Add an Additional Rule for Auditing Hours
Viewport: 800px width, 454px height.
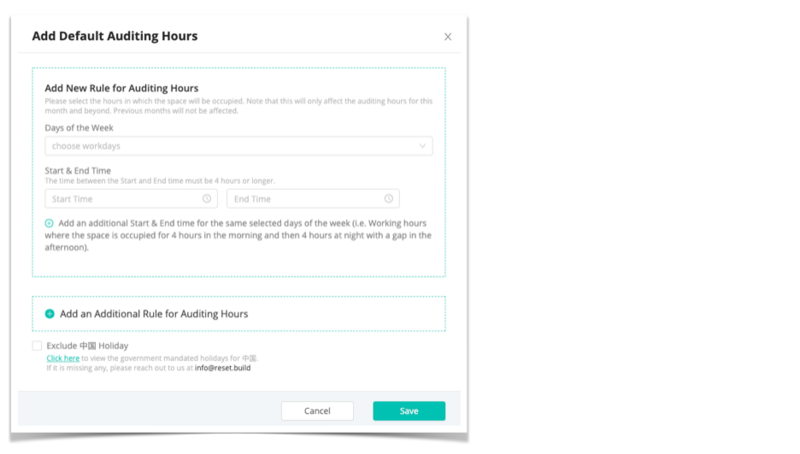tap(154, 314)
